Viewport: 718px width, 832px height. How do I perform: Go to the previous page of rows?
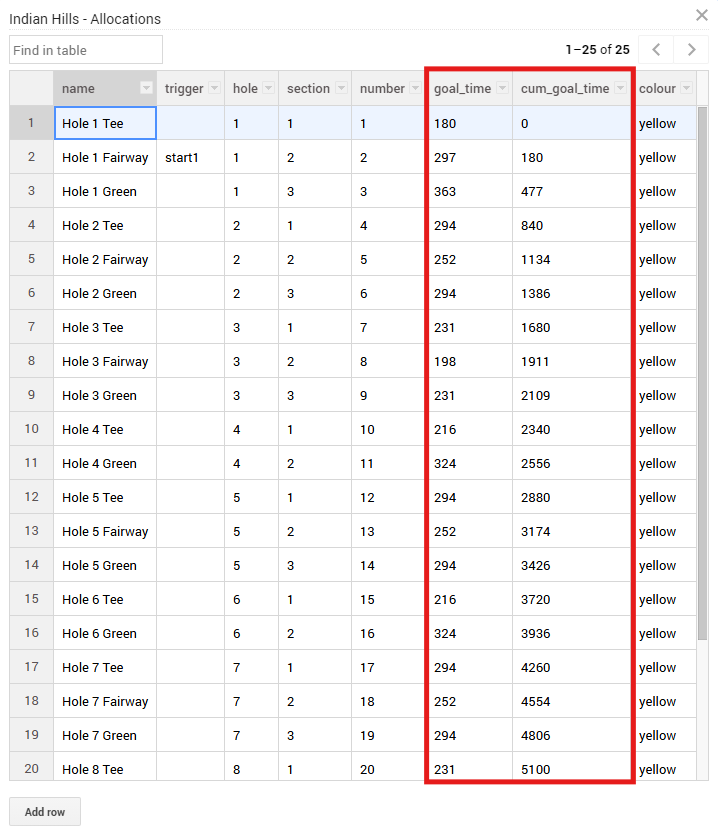click(656, 49)
